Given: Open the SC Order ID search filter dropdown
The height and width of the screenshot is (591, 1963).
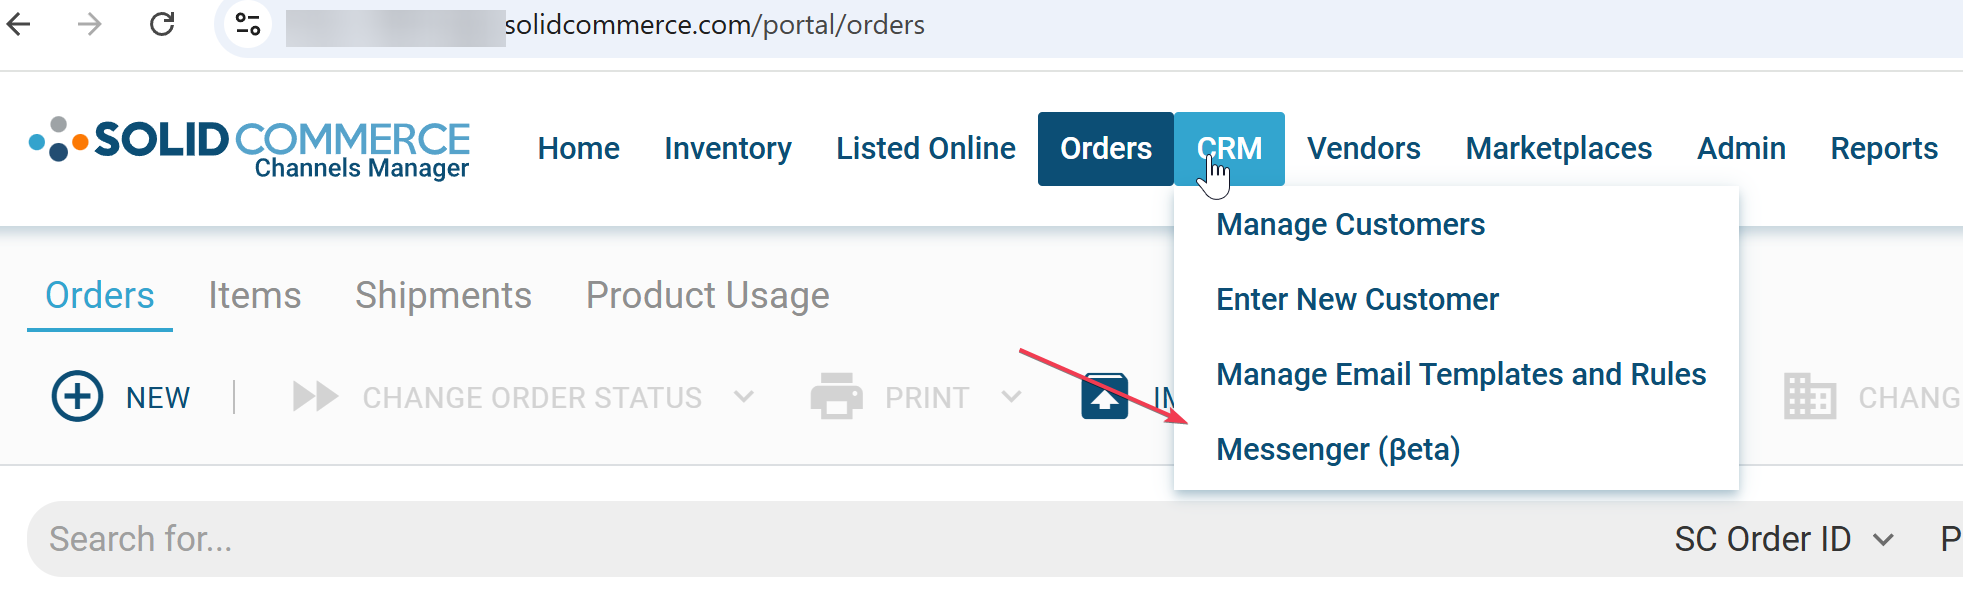Looking at the screenshot, I should (1784, 539).
